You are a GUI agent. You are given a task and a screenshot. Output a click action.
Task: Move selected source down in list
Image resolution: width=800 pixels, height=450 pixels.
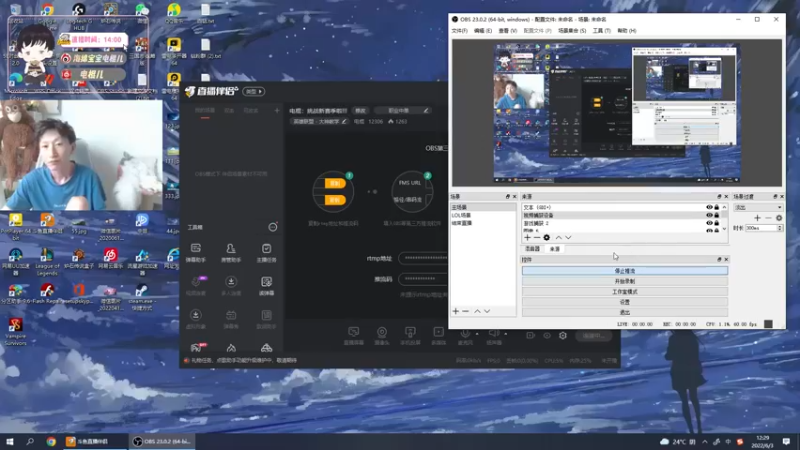pyautogui.click(x=568, y=237)
